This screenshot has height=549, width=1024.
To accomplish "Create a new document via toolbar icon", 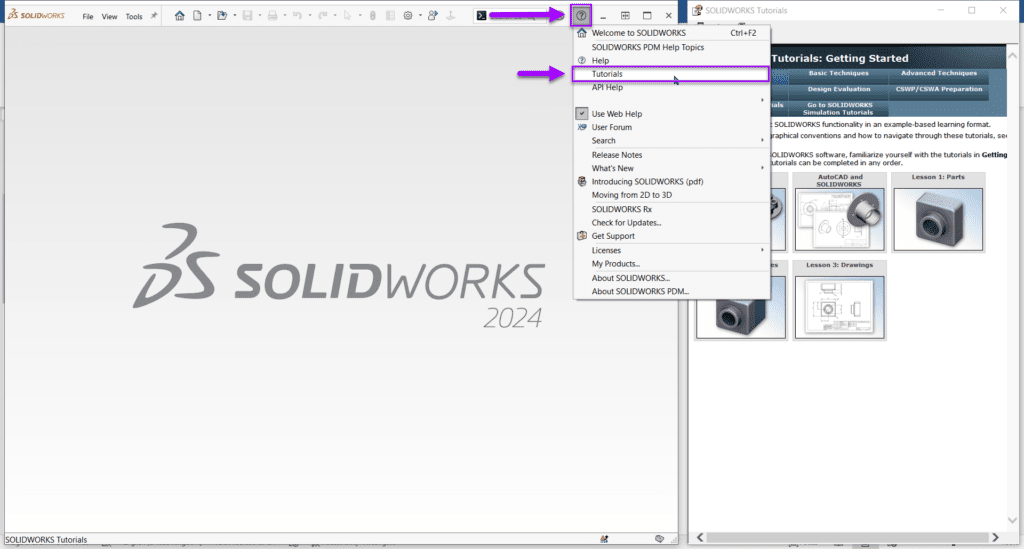I will 197,16.
